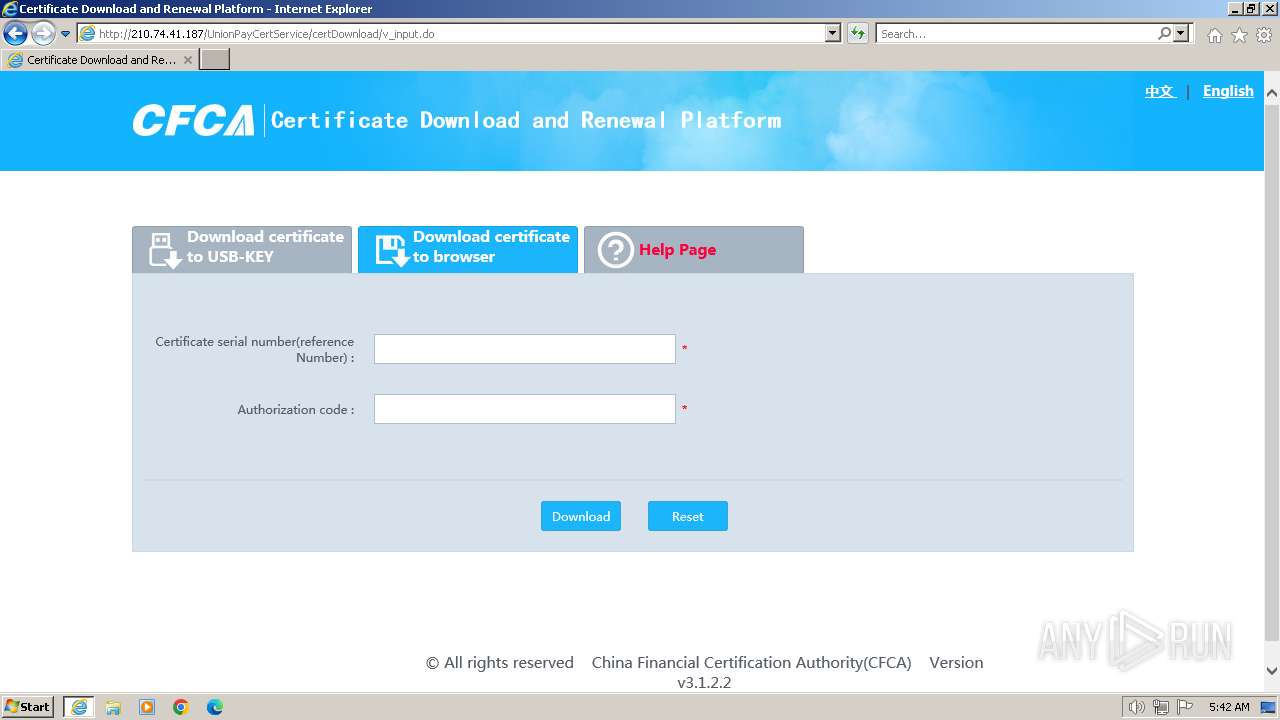The height and width of the screenshot is (720, 1280).
Task: Click the China Financial Certification Authority text
Action: 751,663
